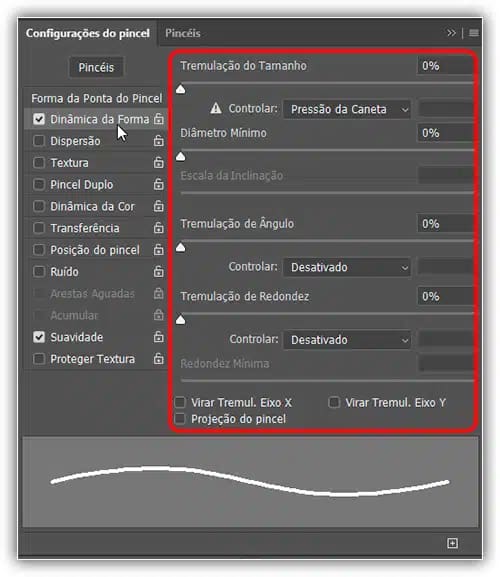
Task: Select the Suavidade label
Action: point(77,337)
